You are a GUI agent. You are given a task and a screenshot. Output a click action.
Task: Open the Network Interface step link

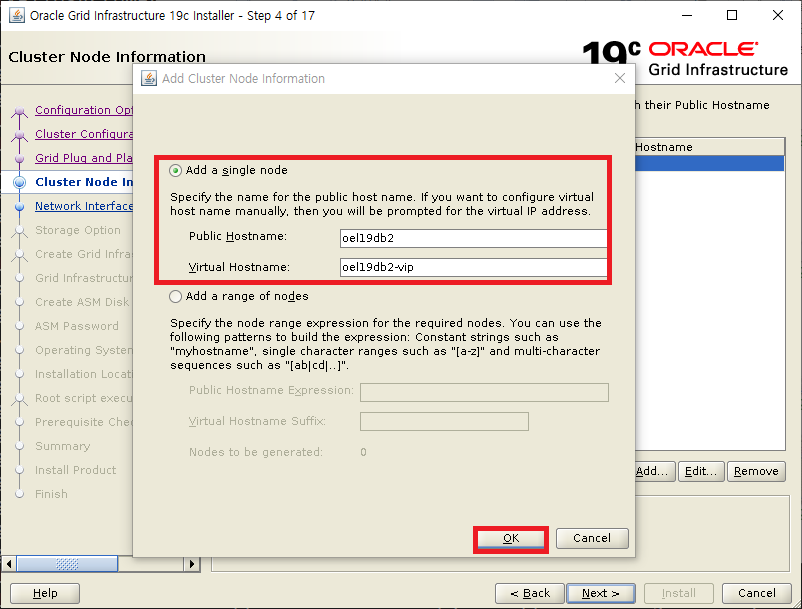pos(84,206)
